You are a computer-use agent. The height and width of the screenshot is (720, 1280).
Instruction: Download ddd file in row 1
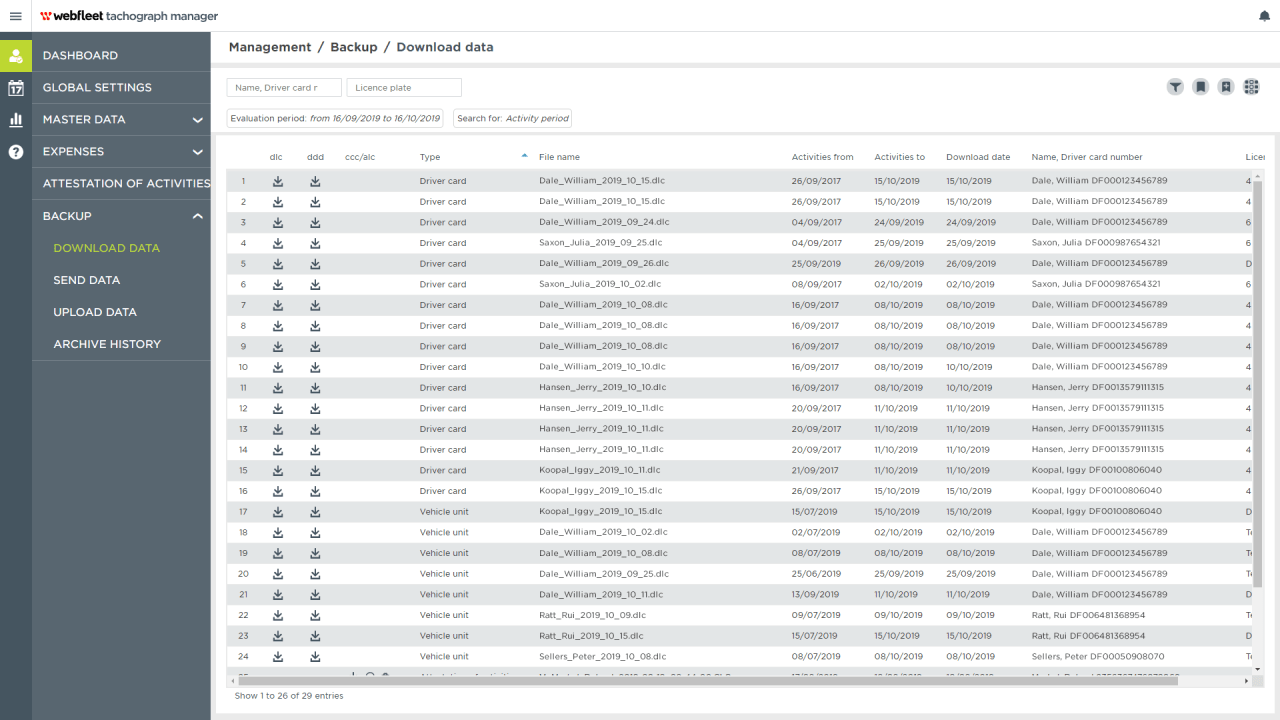pos(315,181)
